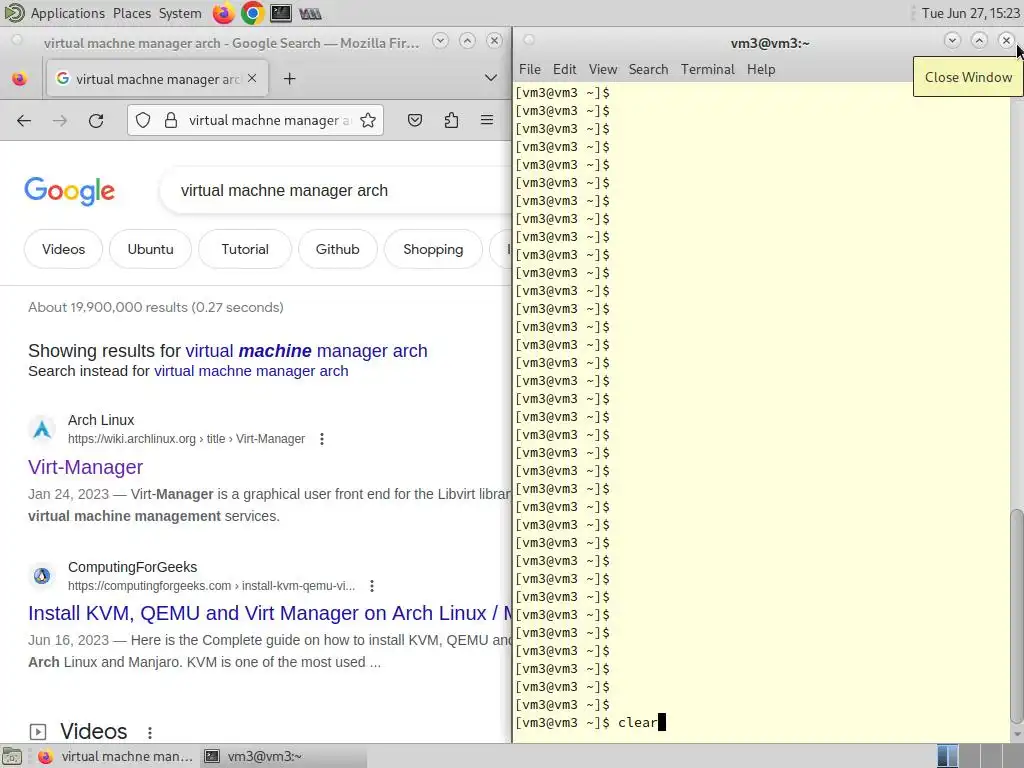Open the Virt-Manager result link
Screen dimensions: 1024x768
[86, 467]
